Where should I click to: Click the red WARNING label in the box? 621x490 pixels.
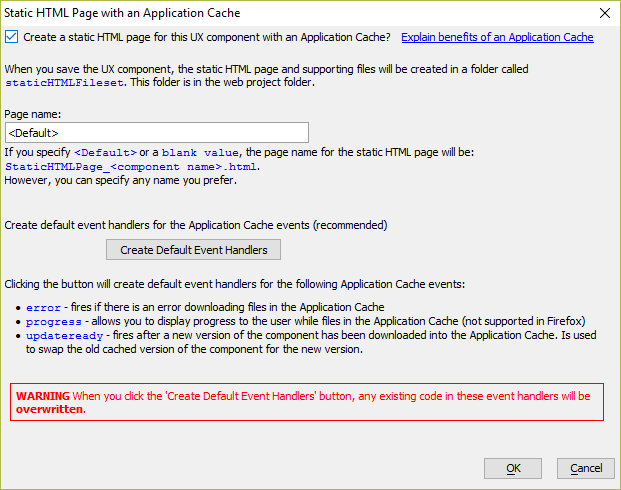[43, 396]
